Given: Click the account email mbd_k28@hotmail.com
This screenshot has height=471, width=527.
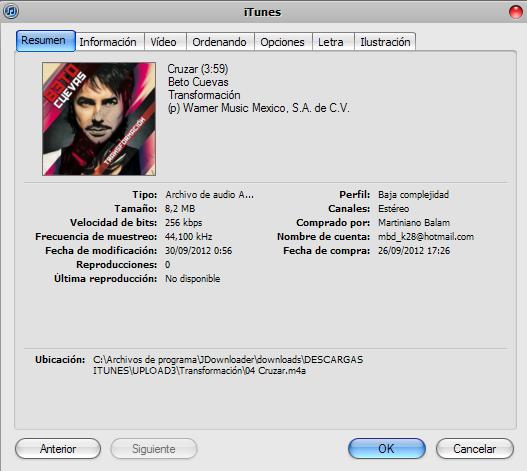Looking at the screenshot, I should pos(426,237).
